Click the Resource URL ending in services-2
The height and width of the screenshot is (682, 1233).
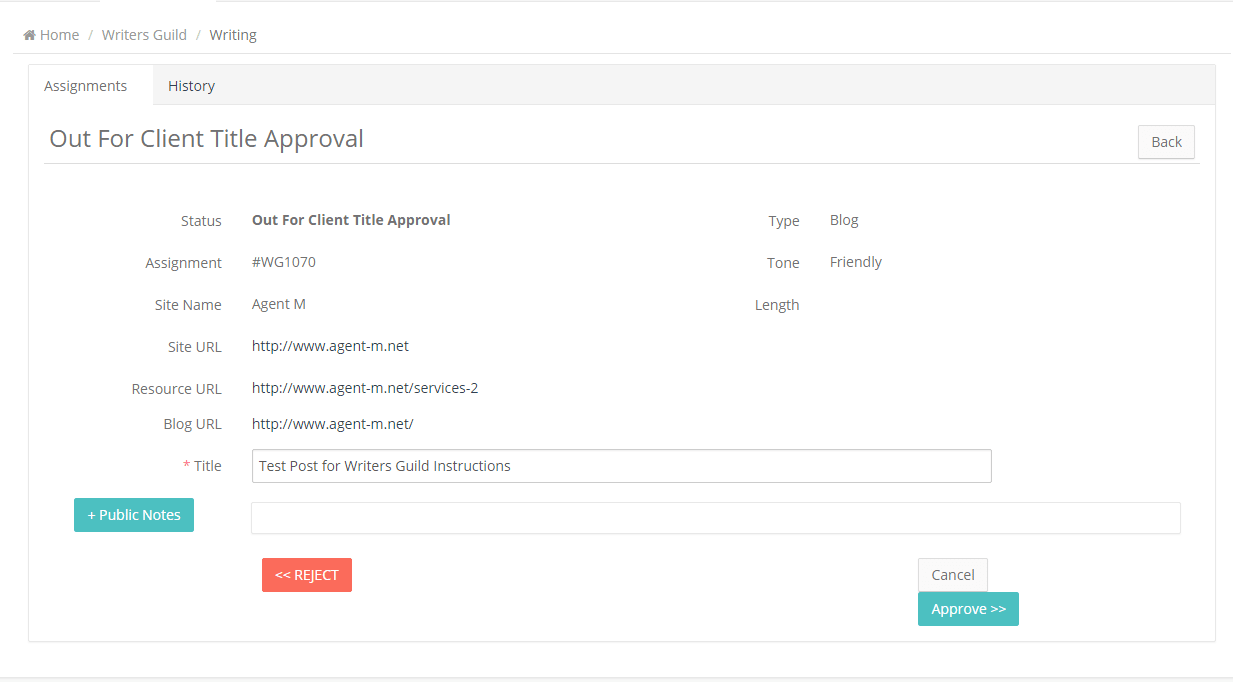[364, 388]
